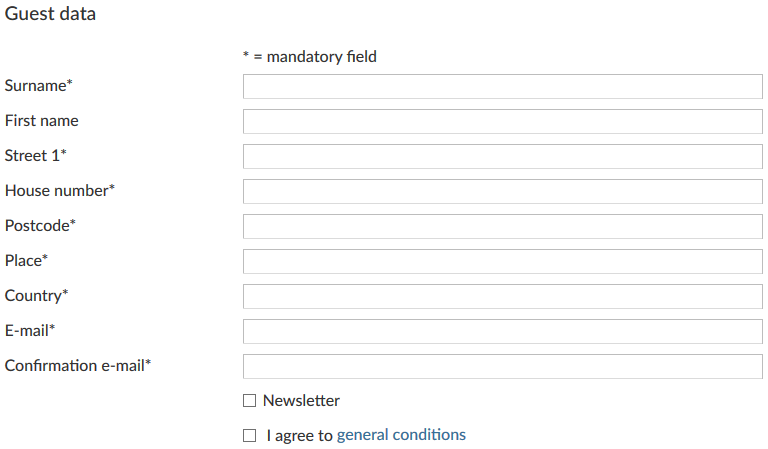
Task: Click the Country label text
Action: 35,296
